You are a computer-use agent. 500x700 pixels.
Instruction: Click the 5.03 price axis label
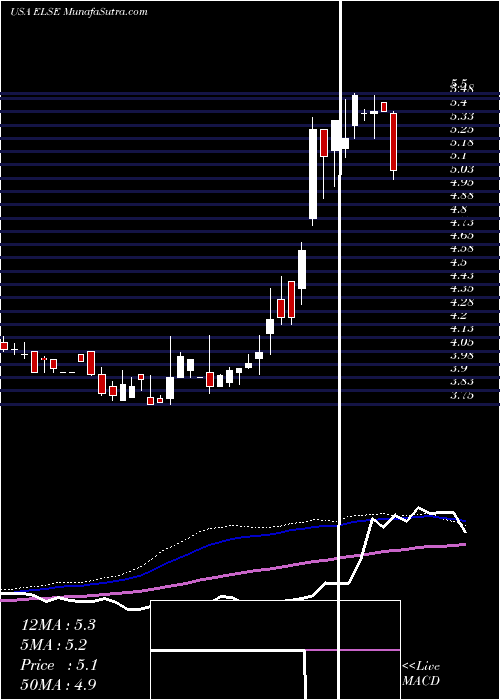click(461, 169)
